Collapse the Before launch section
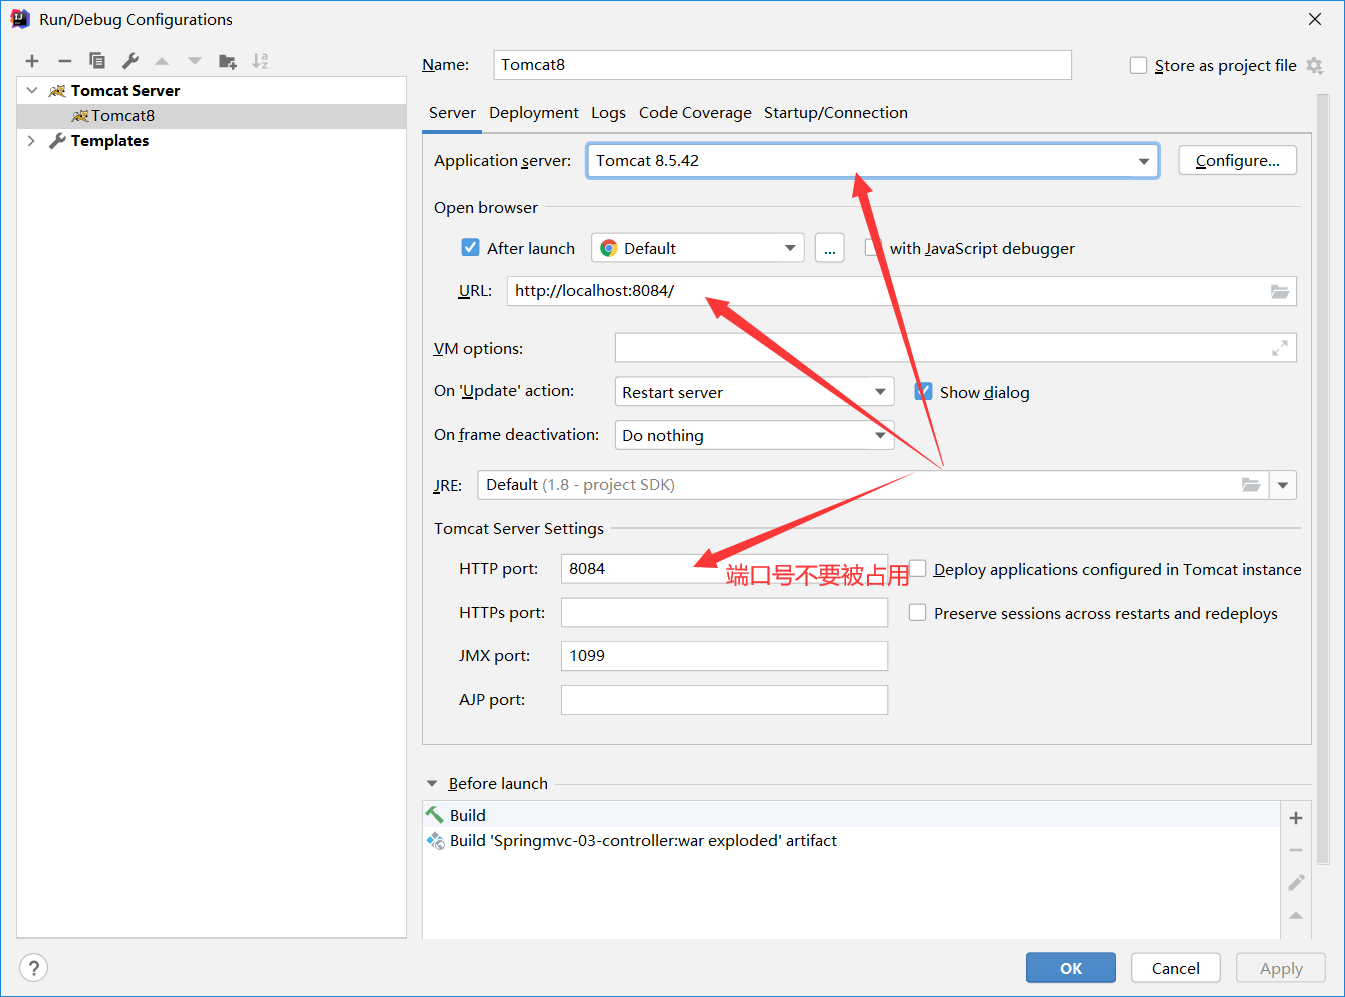Image resolution: width=1345 pixels, height=997 pixels. click(432, 784)
